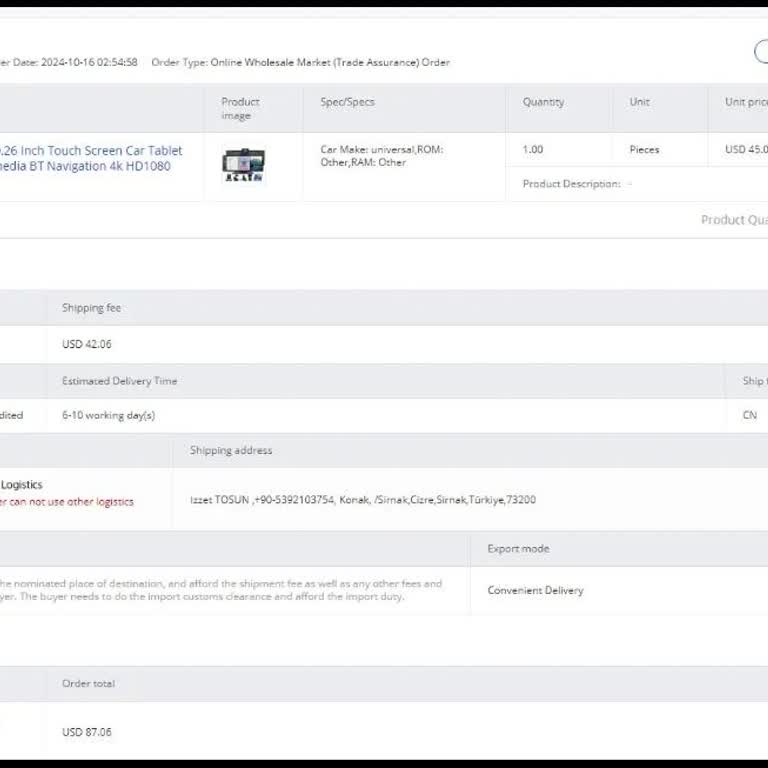
Task: Click the Izzet TOSUN shipping address line
Action: click(363, 500)
